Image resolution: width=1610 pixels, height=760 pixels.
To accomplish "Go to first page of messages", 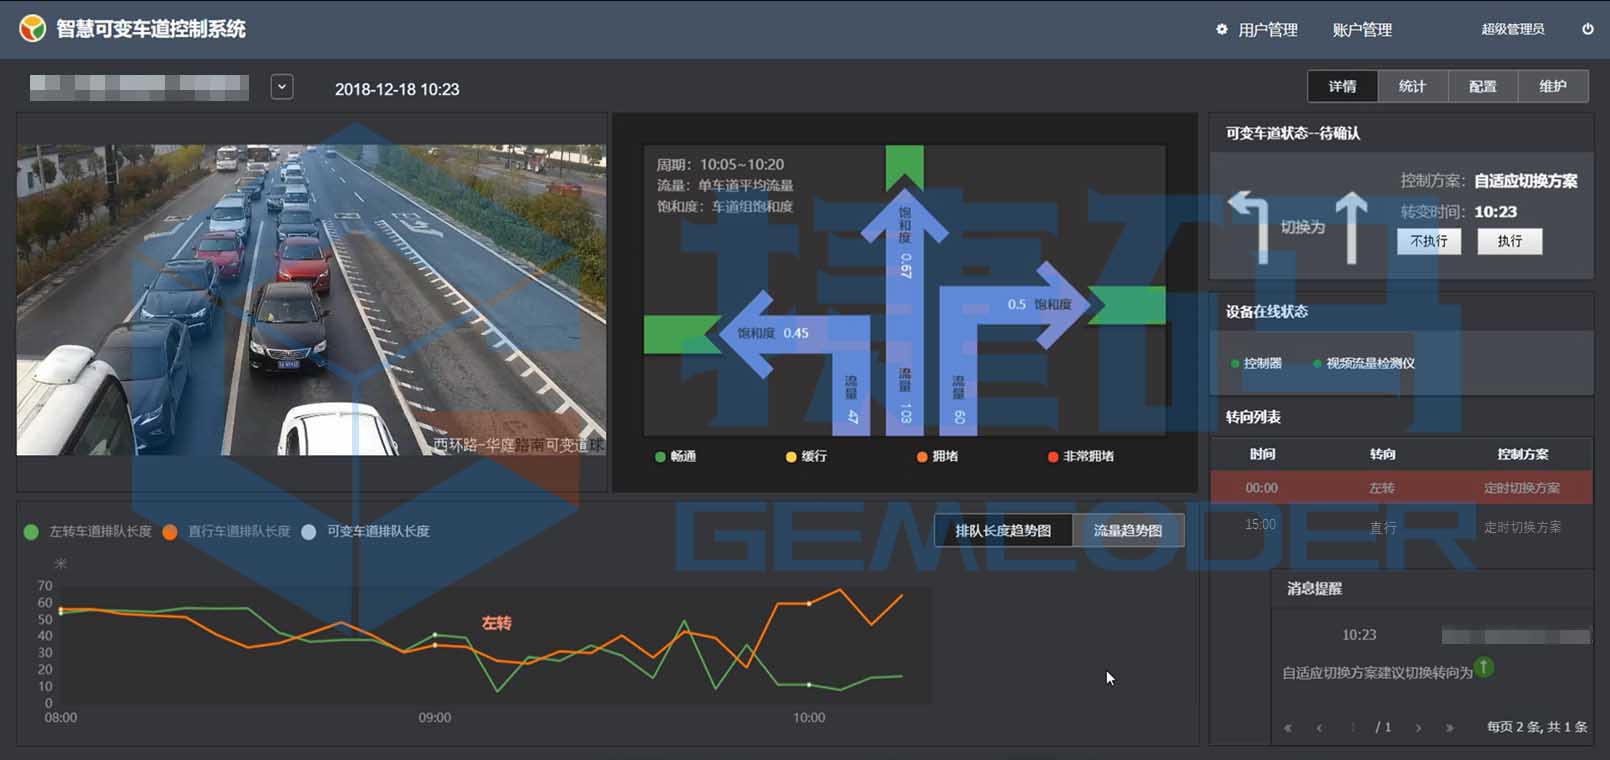I will tap(1288, 728).
